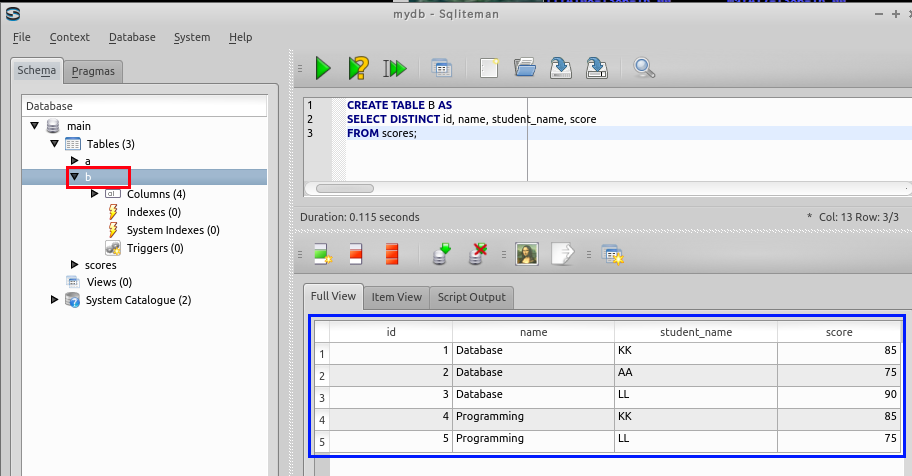Click the 'Duration: 0.115 seconds' status text
Image resolution: width=912 pixels, height=476 pixels.
[359, 217]
